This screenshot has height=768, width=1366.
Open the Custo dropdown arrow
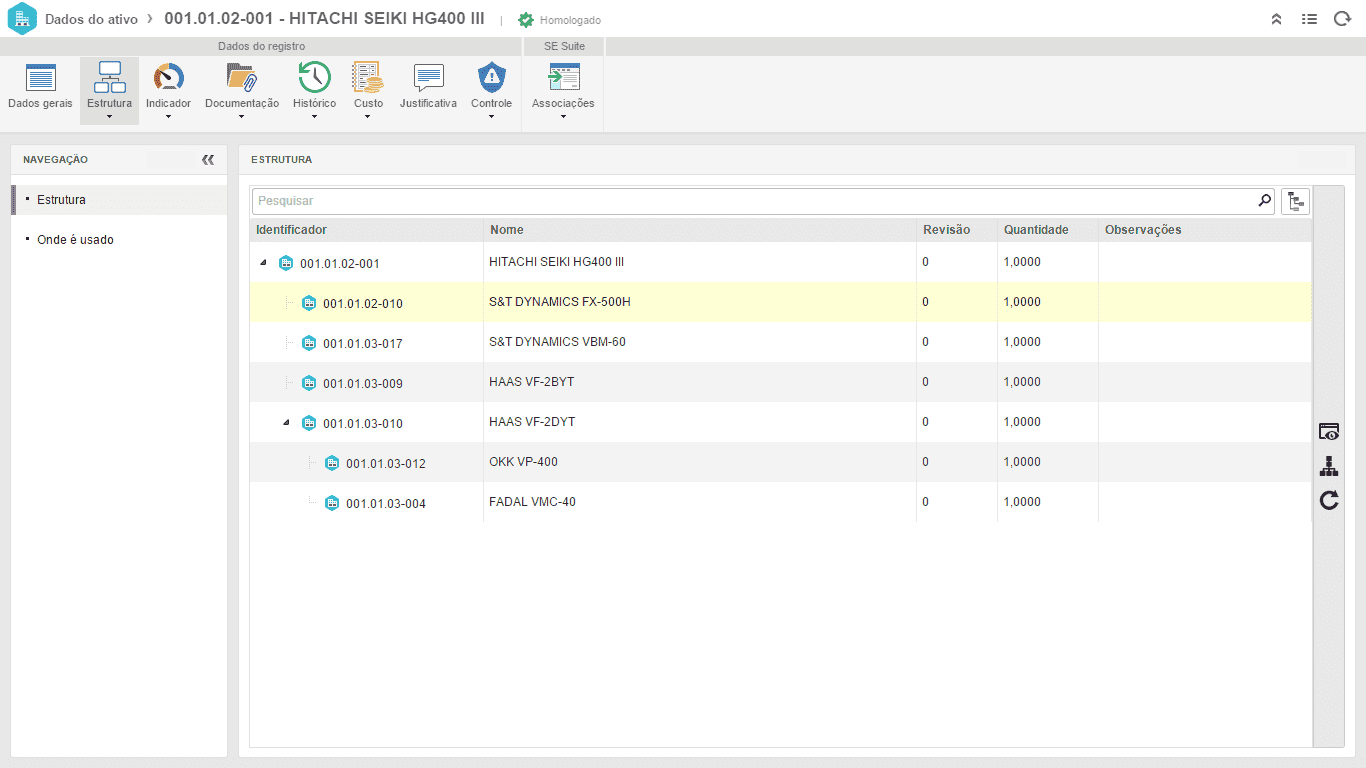[x=367, y=117]
